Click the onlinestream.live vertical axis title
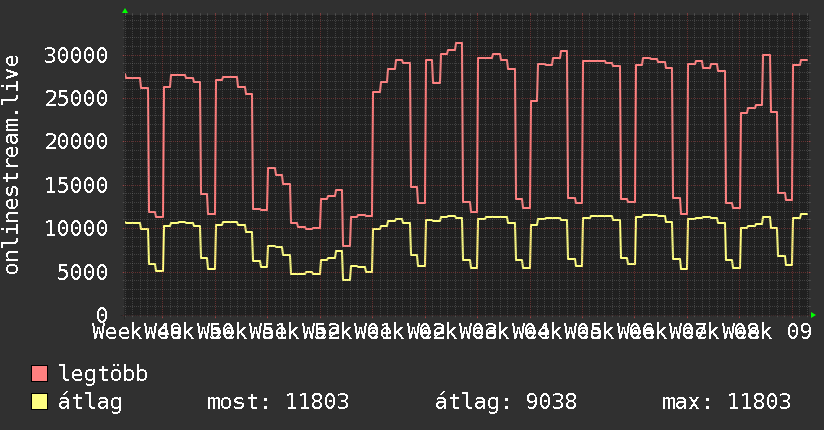Viewport: 824px width, 430px height. (x=11, y=165)
